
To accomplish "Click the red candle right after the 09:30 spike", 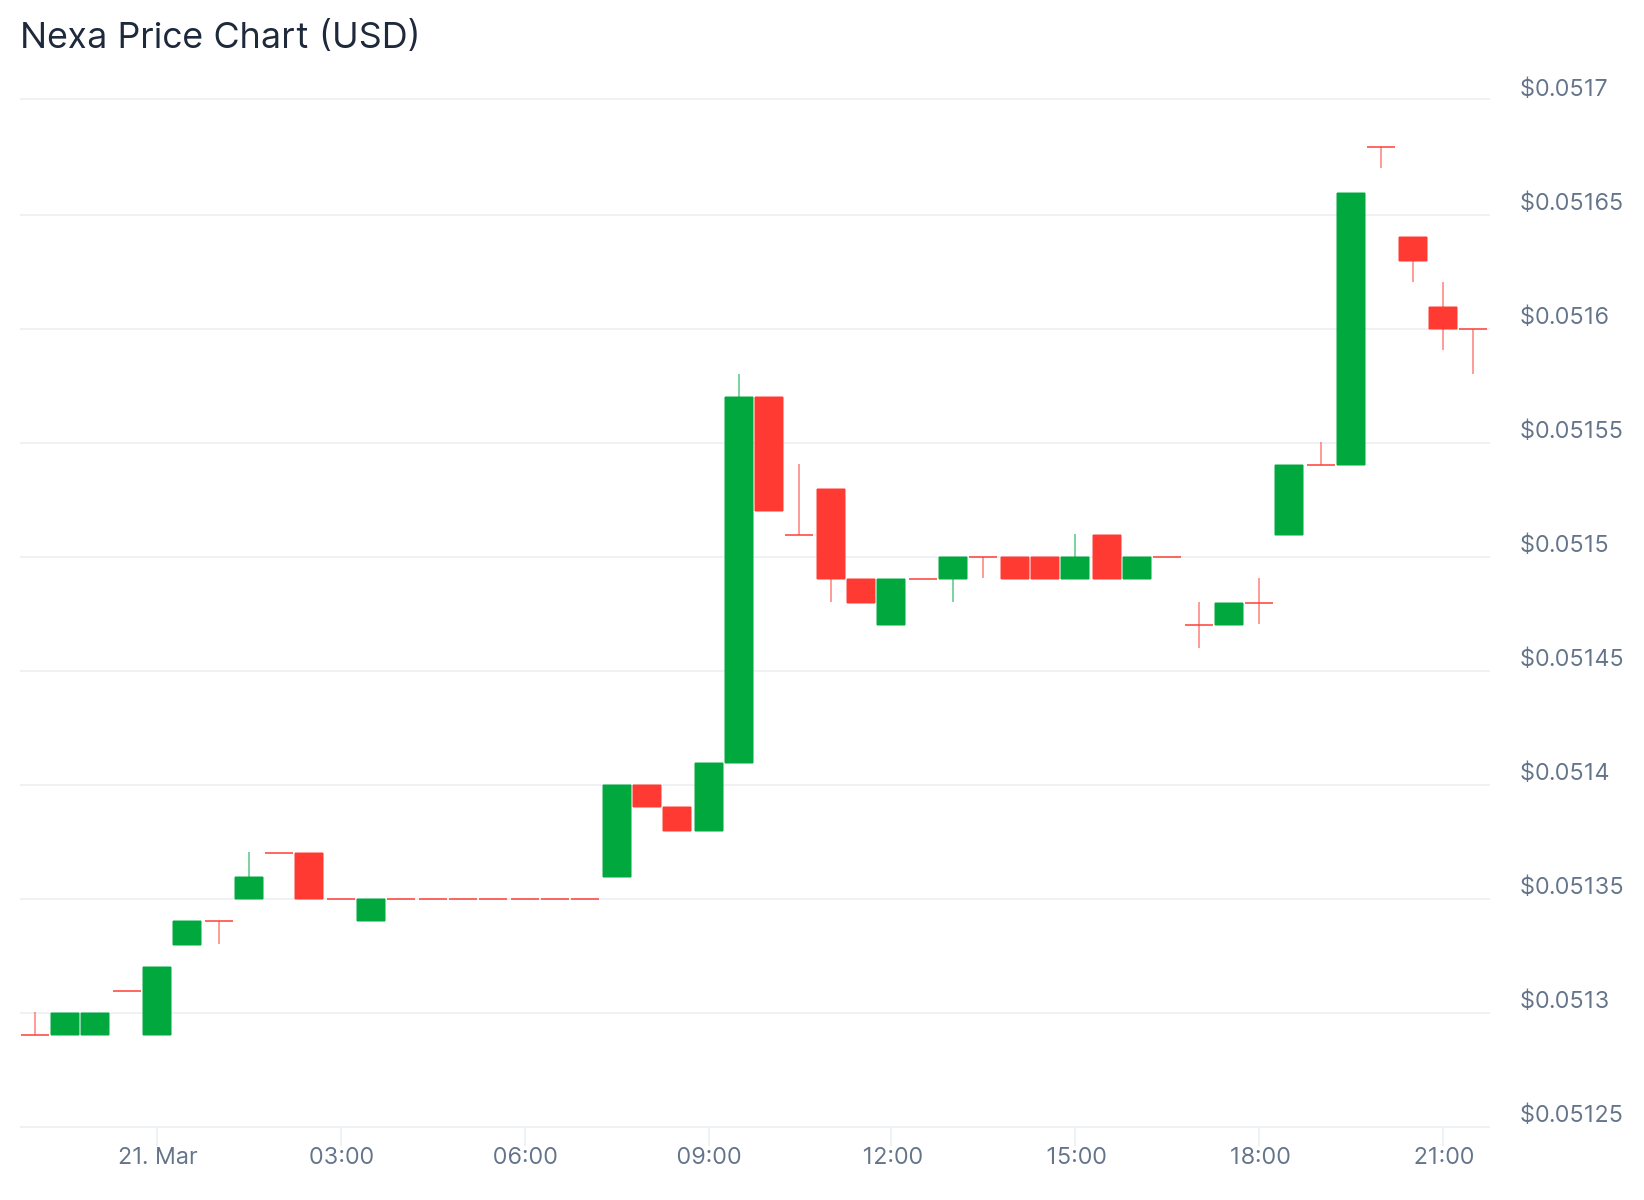I will pyautogui.click(x=769, y=454).
